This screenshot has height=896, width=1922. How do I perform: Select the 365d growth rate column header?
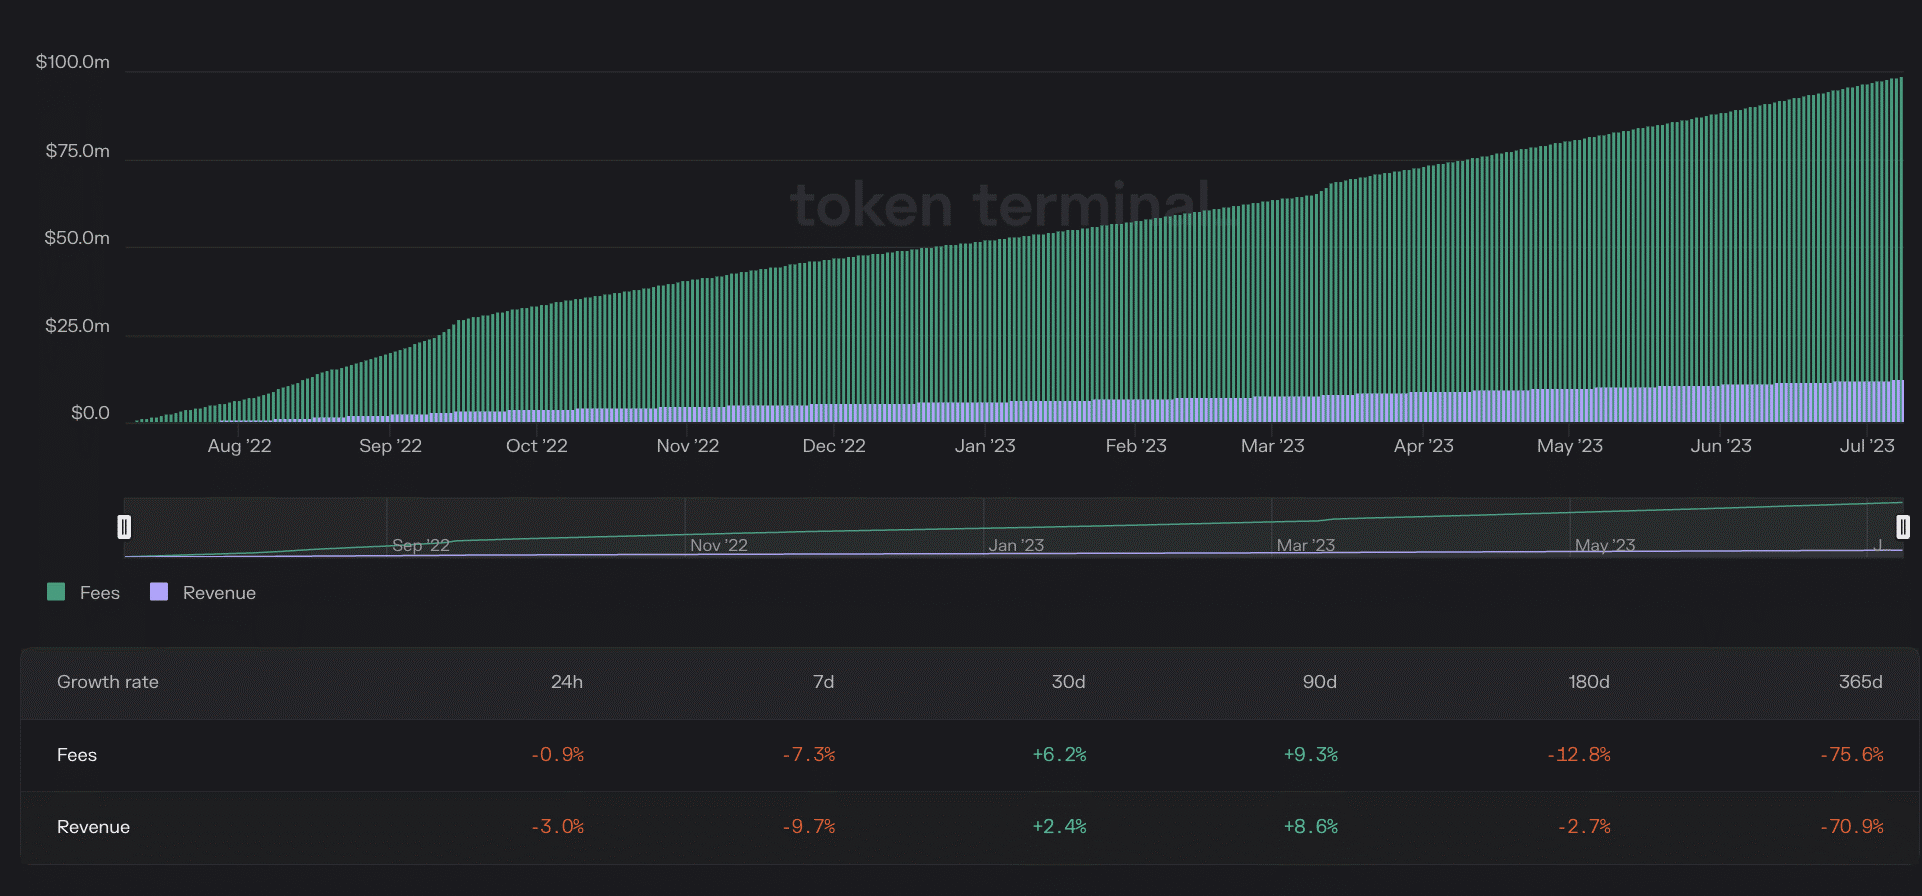pos(1861,682)
